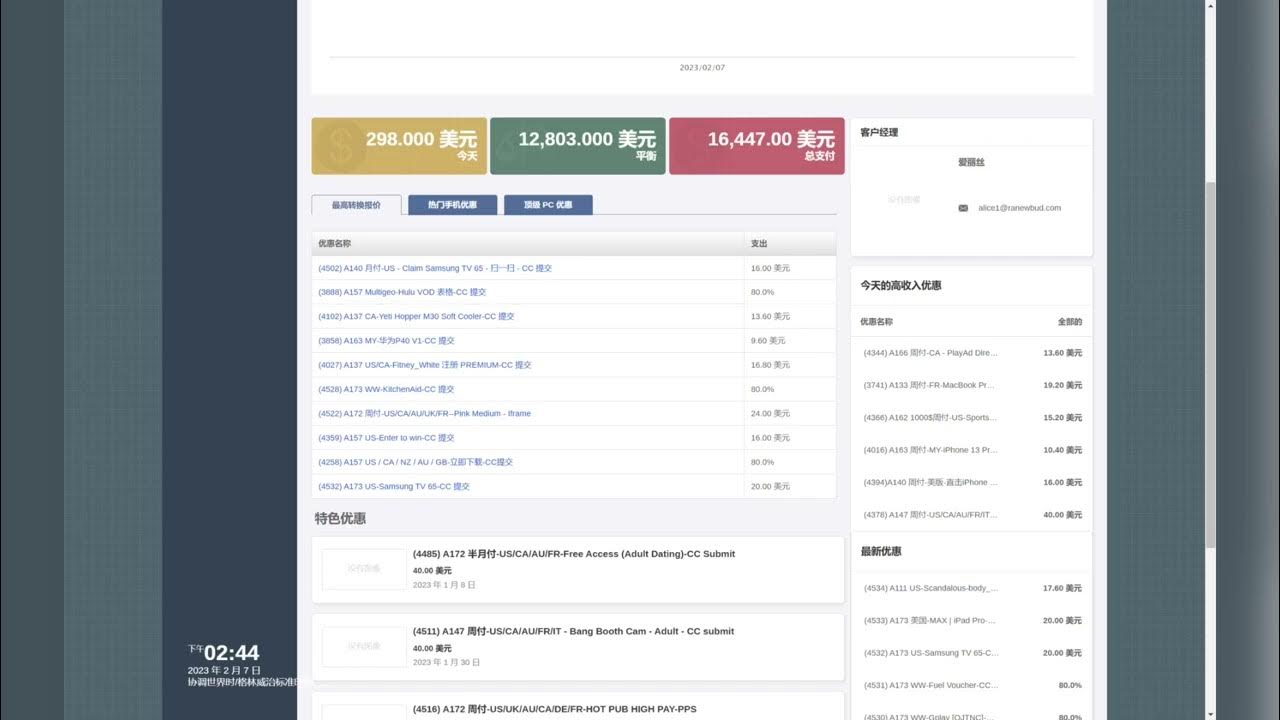This screenshot has height=720, width=1280.
Task: Click the manager photo placeholder under 客户经理
Action: pyautogui.click(x=904, y=199)
